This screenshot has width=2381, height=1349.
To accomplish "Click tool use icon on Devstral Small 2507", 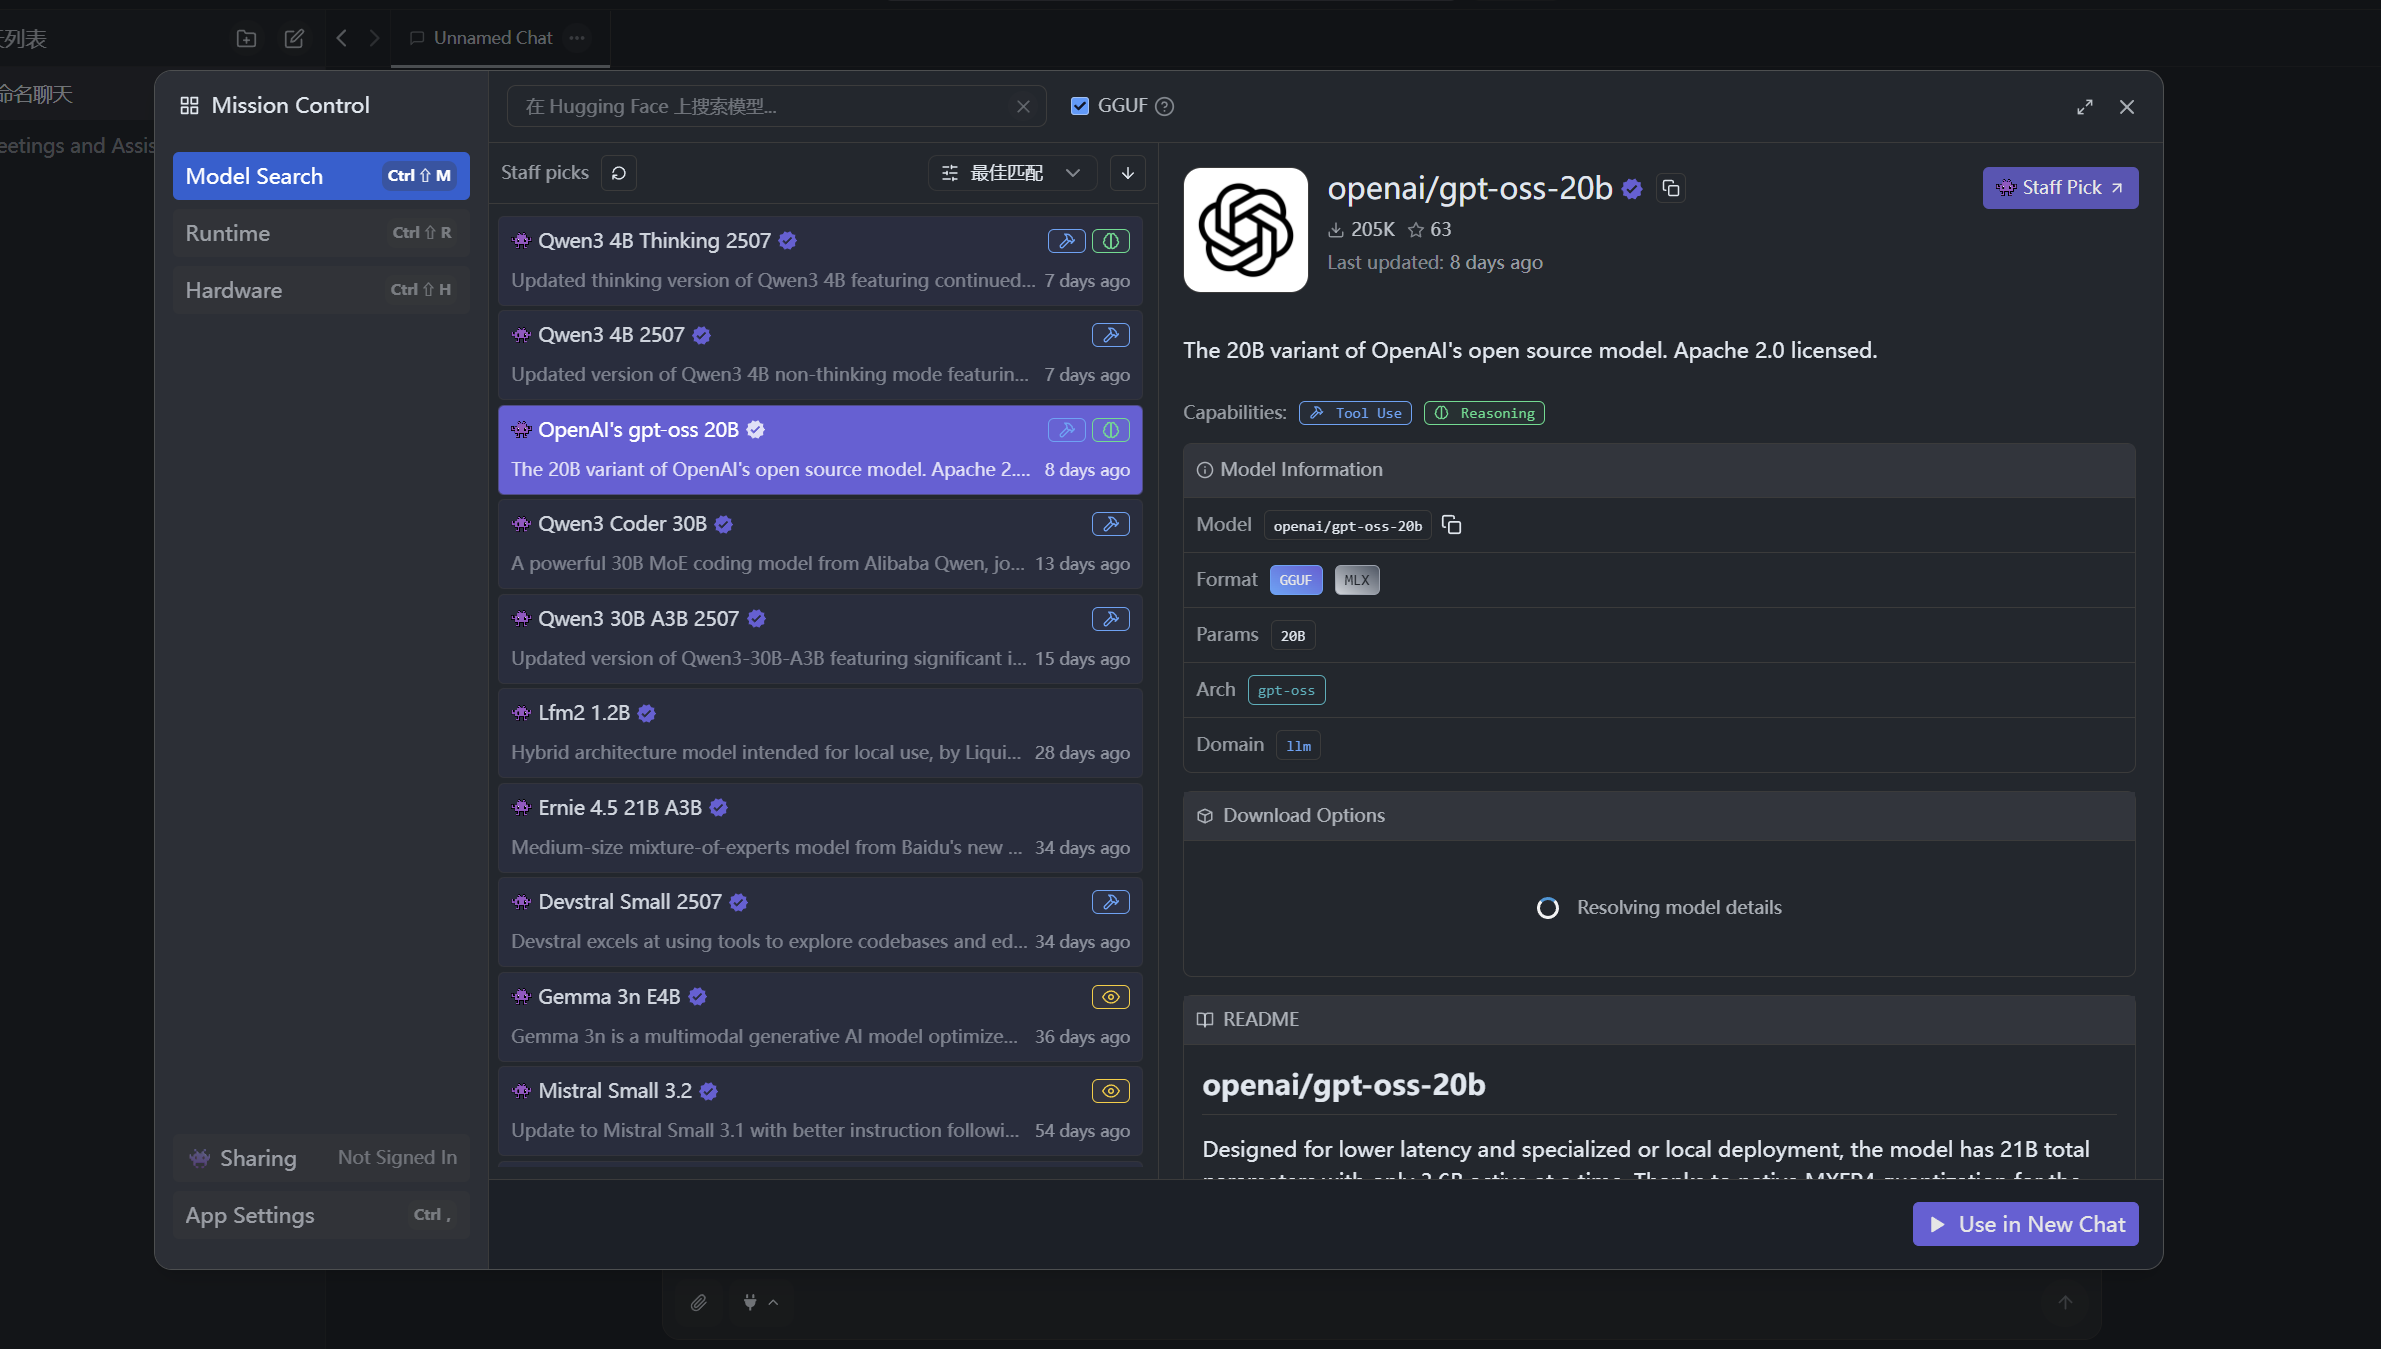I will (x=1111, y=902).
